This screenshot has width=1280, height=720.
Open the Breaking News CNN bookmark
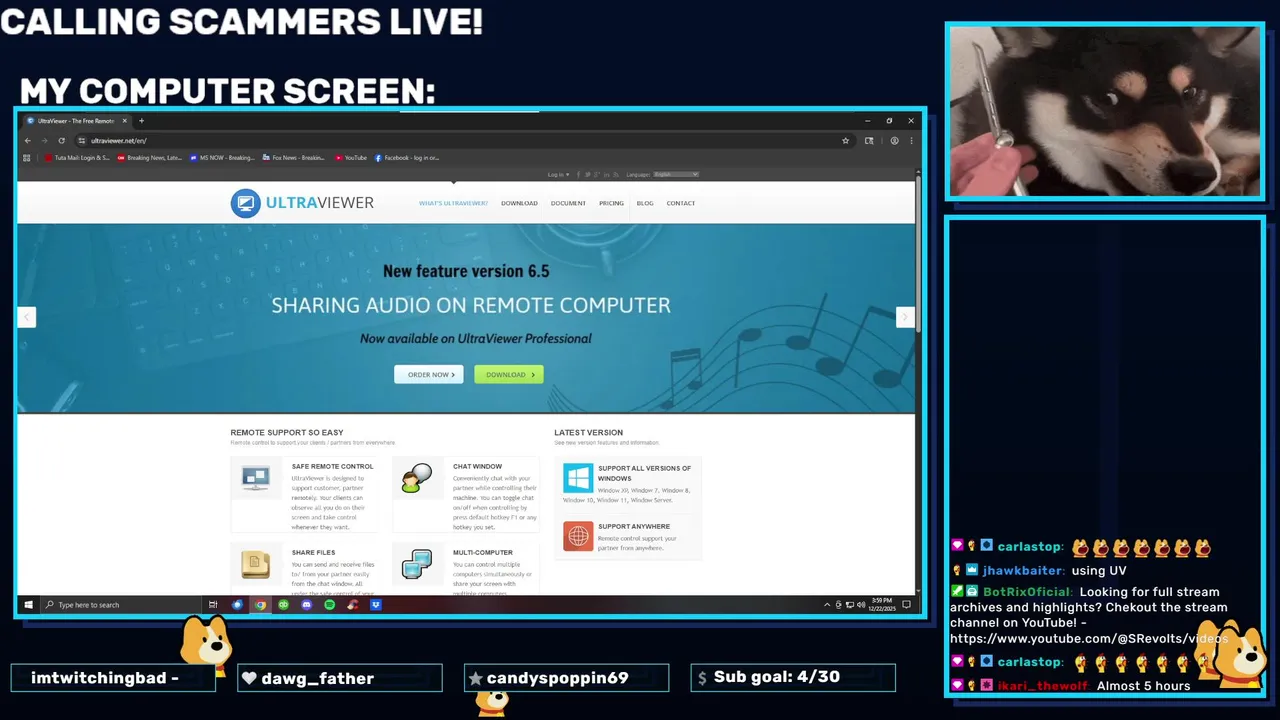(150, 157)
